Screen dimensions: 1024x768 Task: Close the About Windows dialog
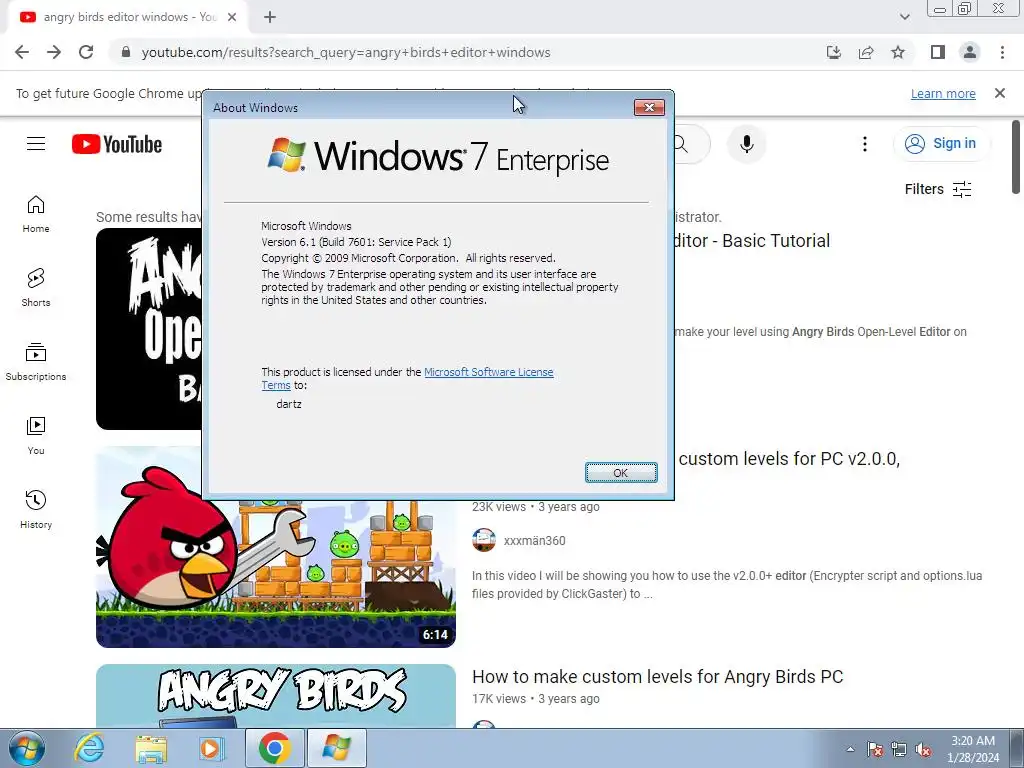(649, 107)
